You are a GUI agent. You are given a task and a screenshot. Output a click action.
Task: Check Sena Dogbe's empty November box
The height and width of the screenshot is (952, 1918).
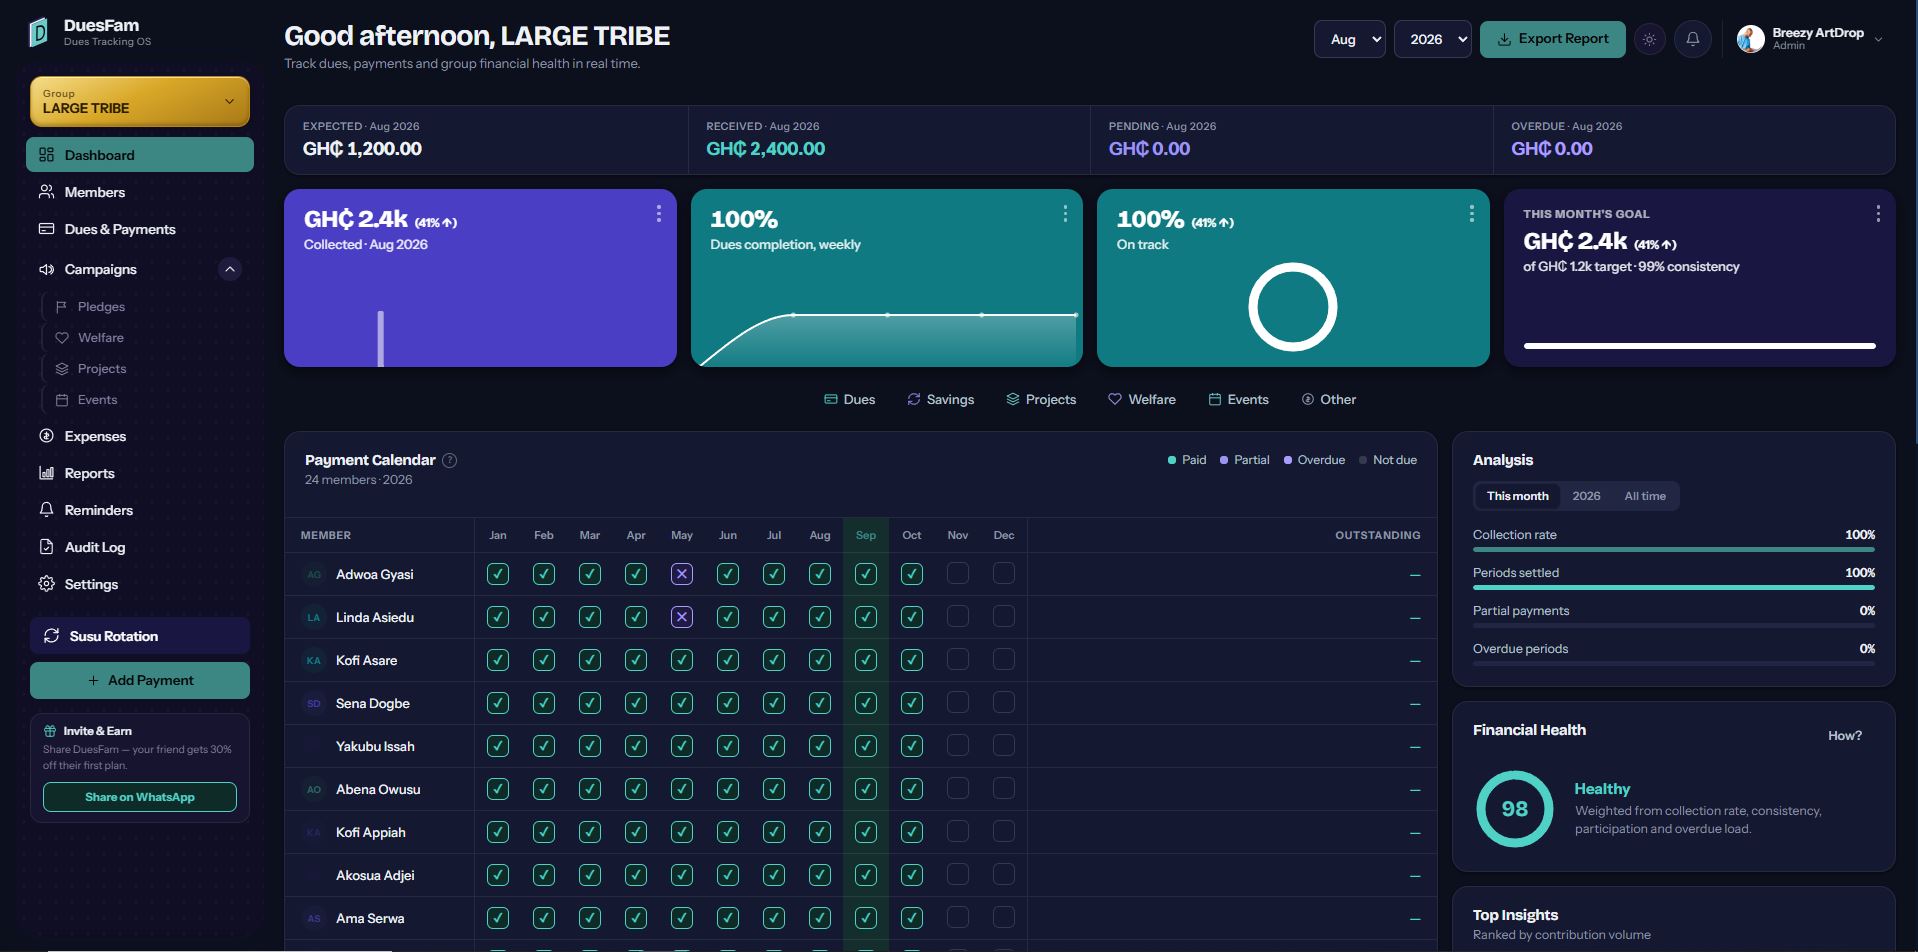point(958,702)
